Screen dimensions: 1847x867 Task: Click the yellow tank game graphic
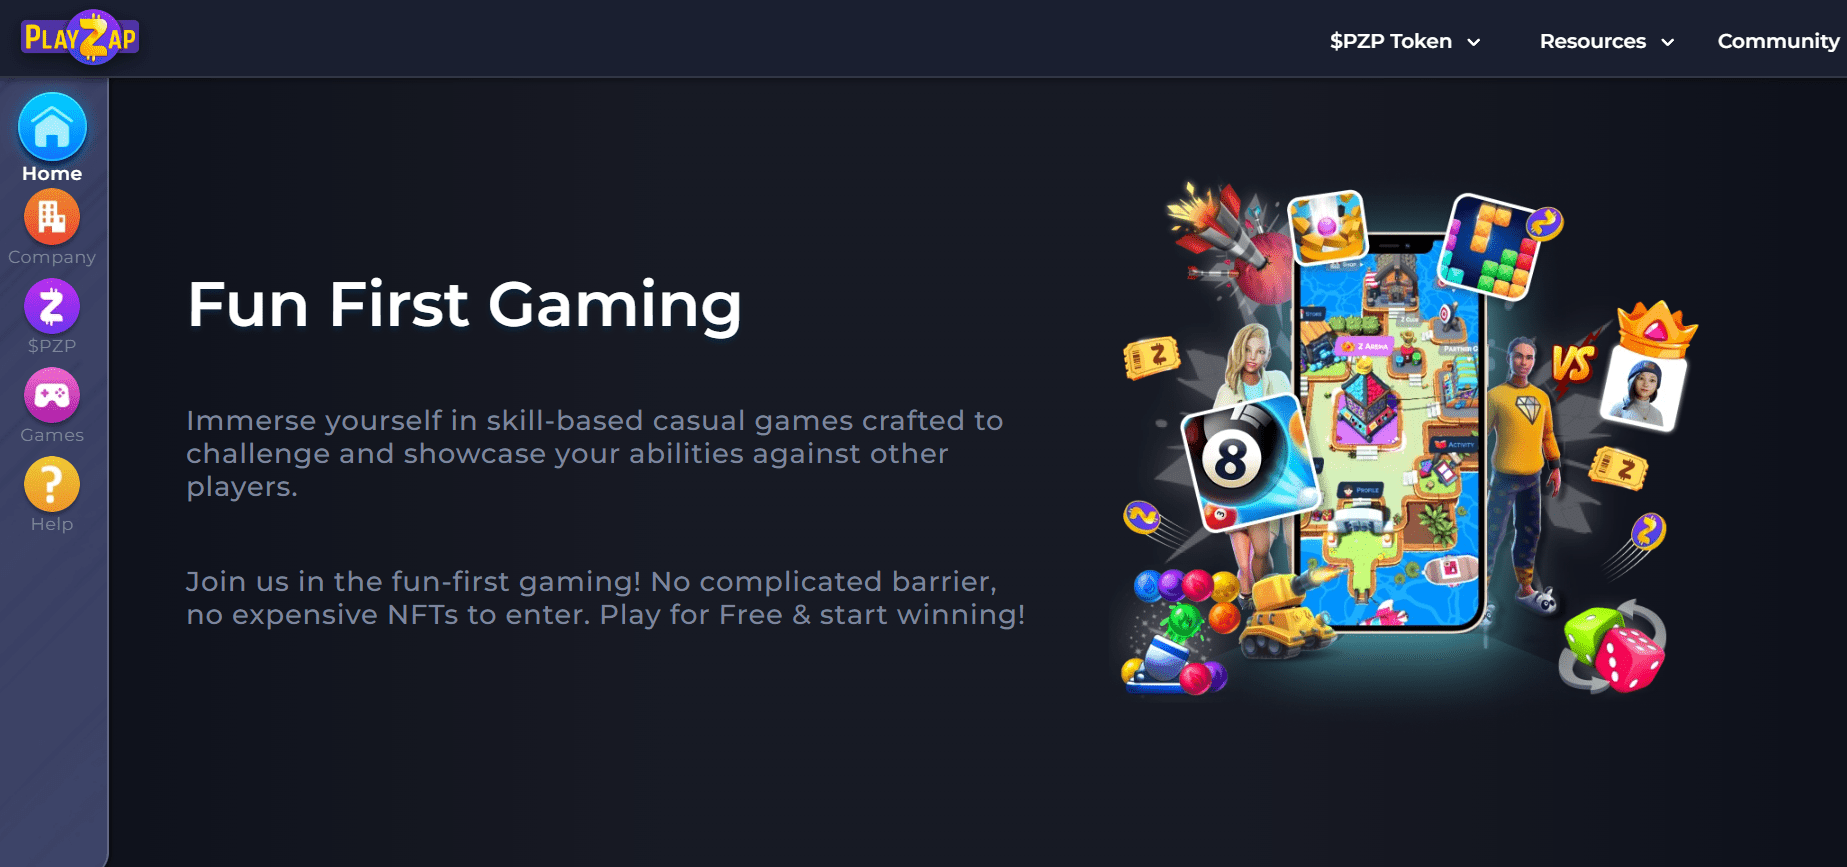[x=1287, y=615]
